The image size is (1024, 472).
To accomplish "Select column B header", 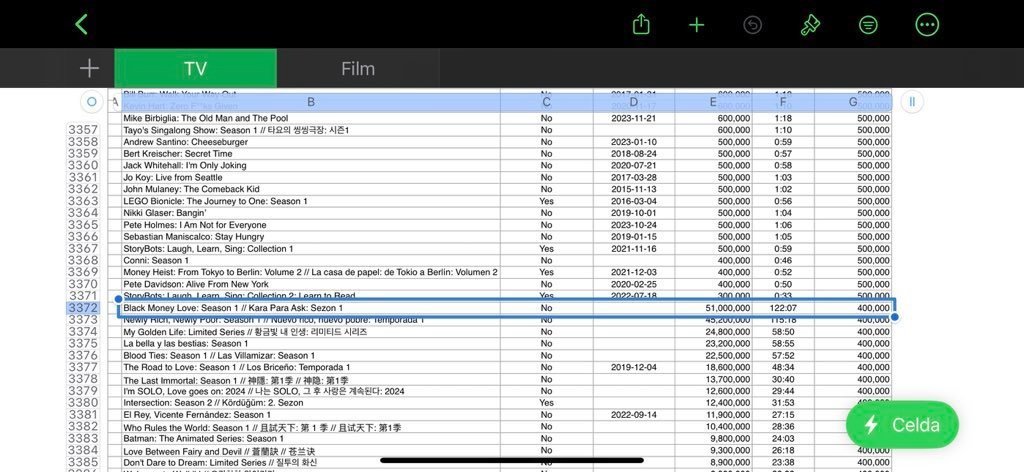I will [x=310, y=101].
